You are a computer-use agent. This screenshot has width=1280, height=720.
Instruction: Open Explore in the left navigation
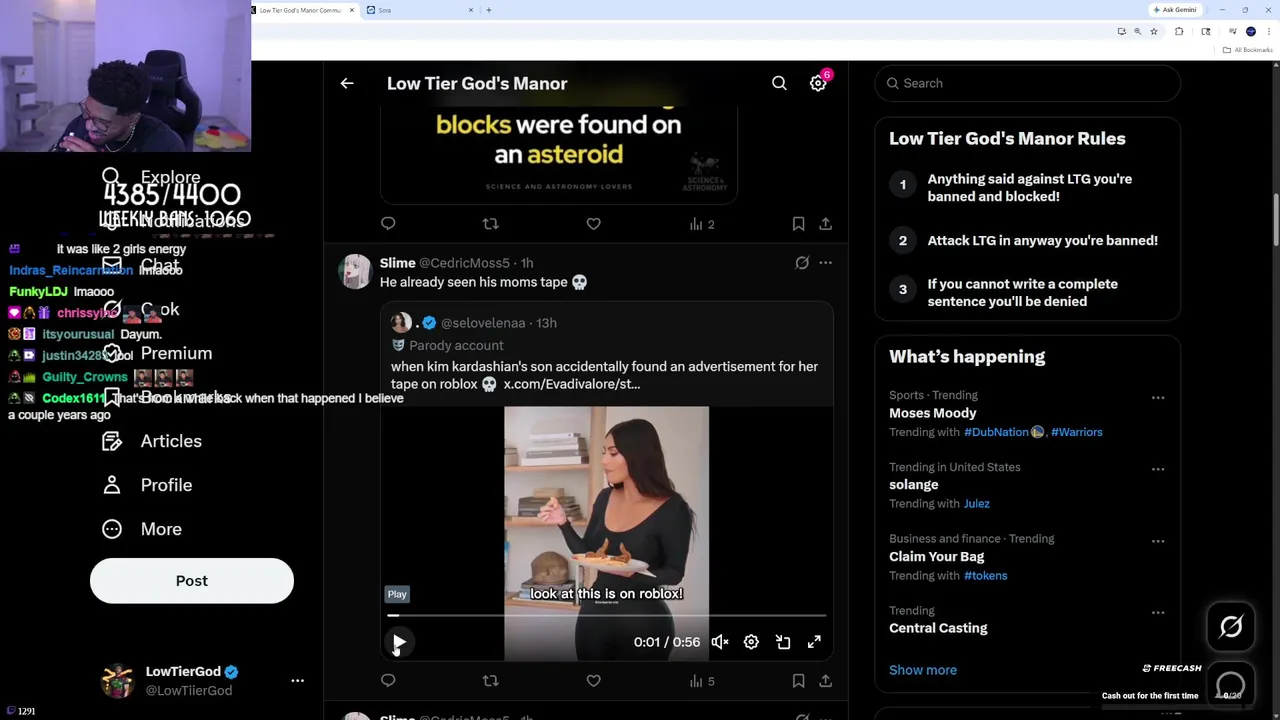point(151,177)
